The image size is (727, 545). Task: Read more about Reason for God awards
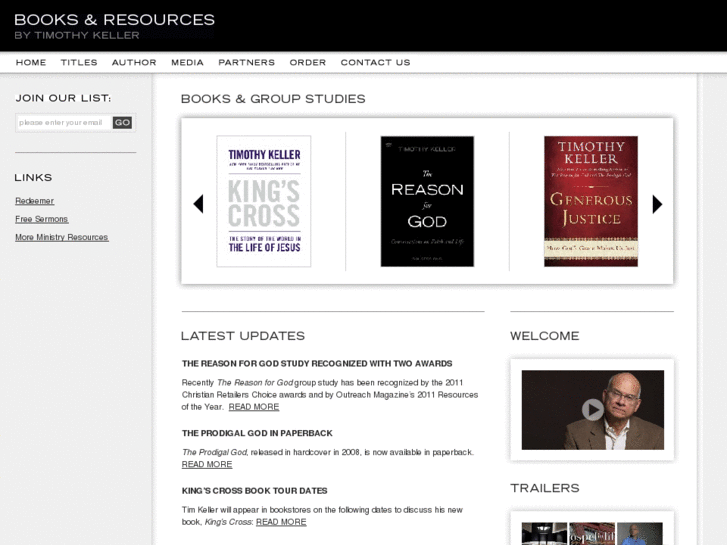click(x=254, y=407)
